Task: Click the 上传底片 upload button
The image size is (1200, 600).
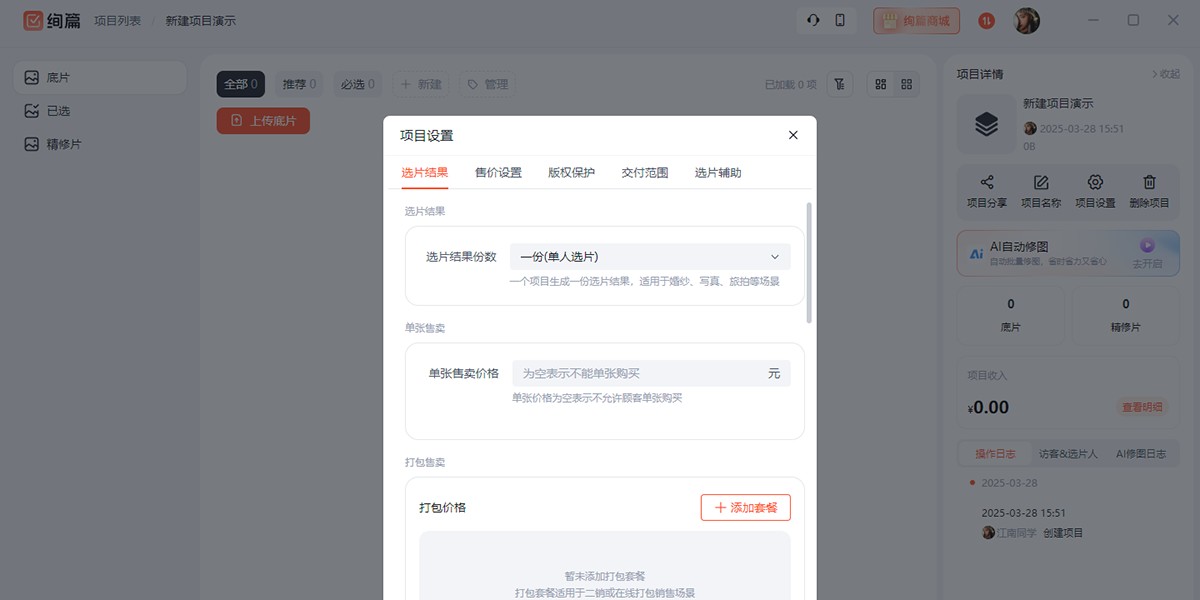Action: point(263,120)
